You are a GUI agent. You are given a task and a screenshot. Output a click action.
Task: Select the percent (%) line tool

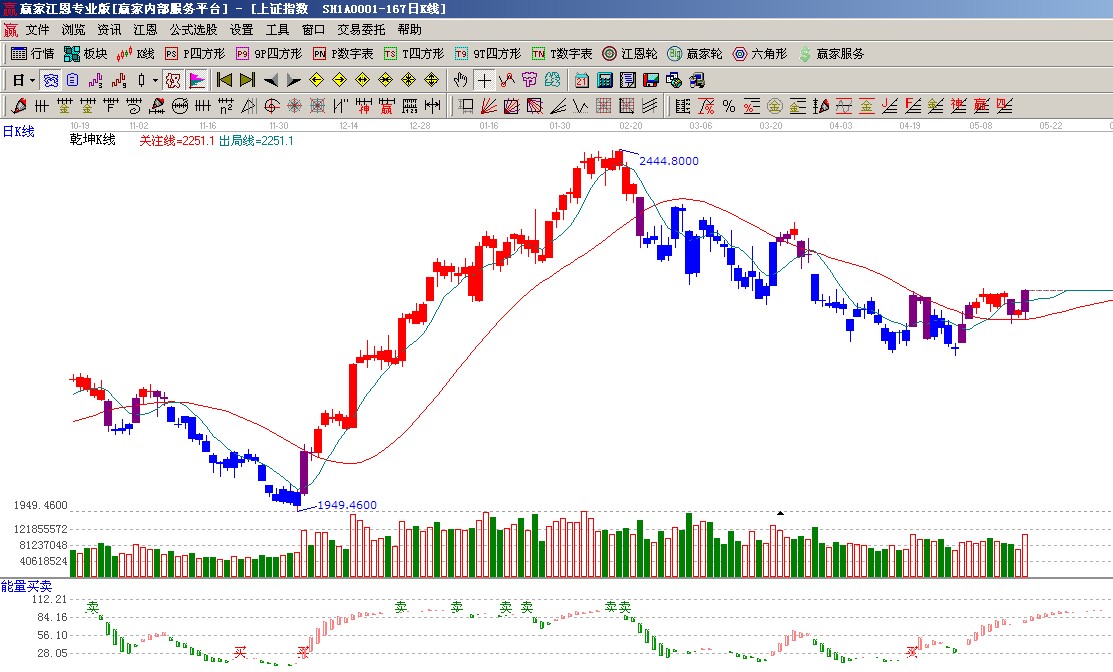click(728, 106)
